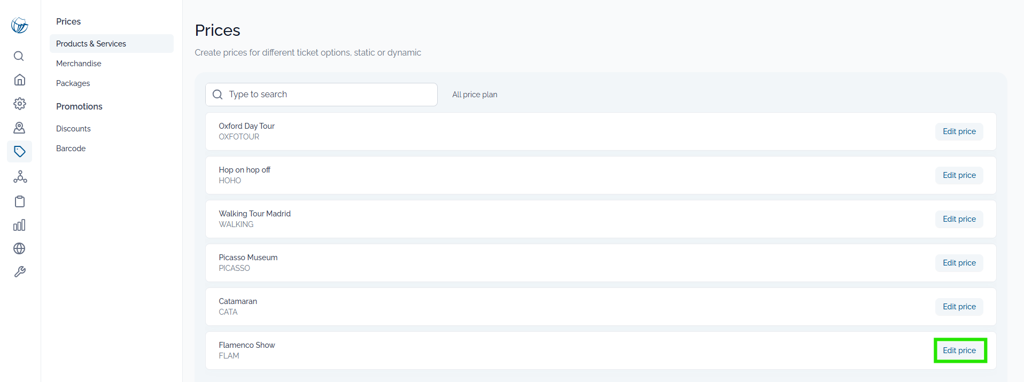This screenshot has width=1024, height=382.
Task: Open the connected nodes icon in sidebar
Action: 20,176
